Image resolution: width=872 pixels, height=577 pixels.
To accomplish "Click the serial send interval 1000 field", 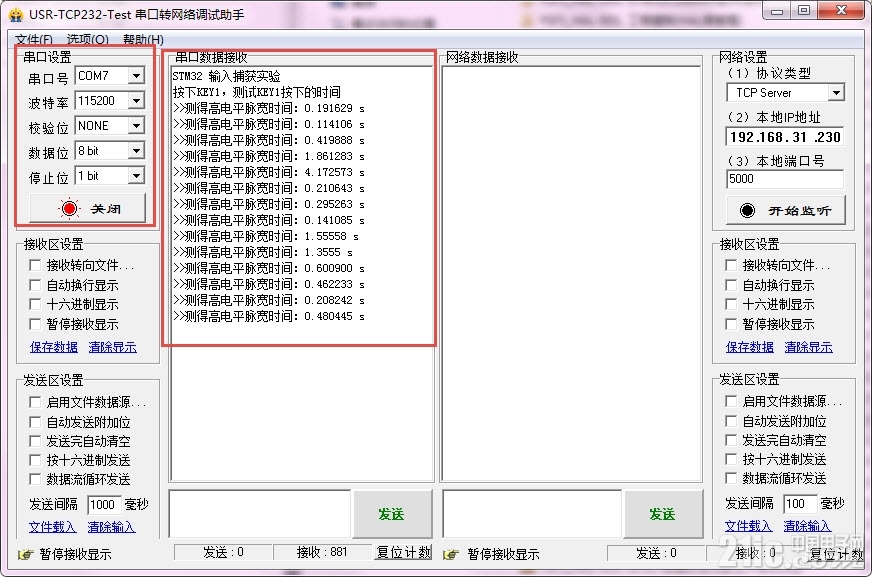I will [x=104, y=504].
